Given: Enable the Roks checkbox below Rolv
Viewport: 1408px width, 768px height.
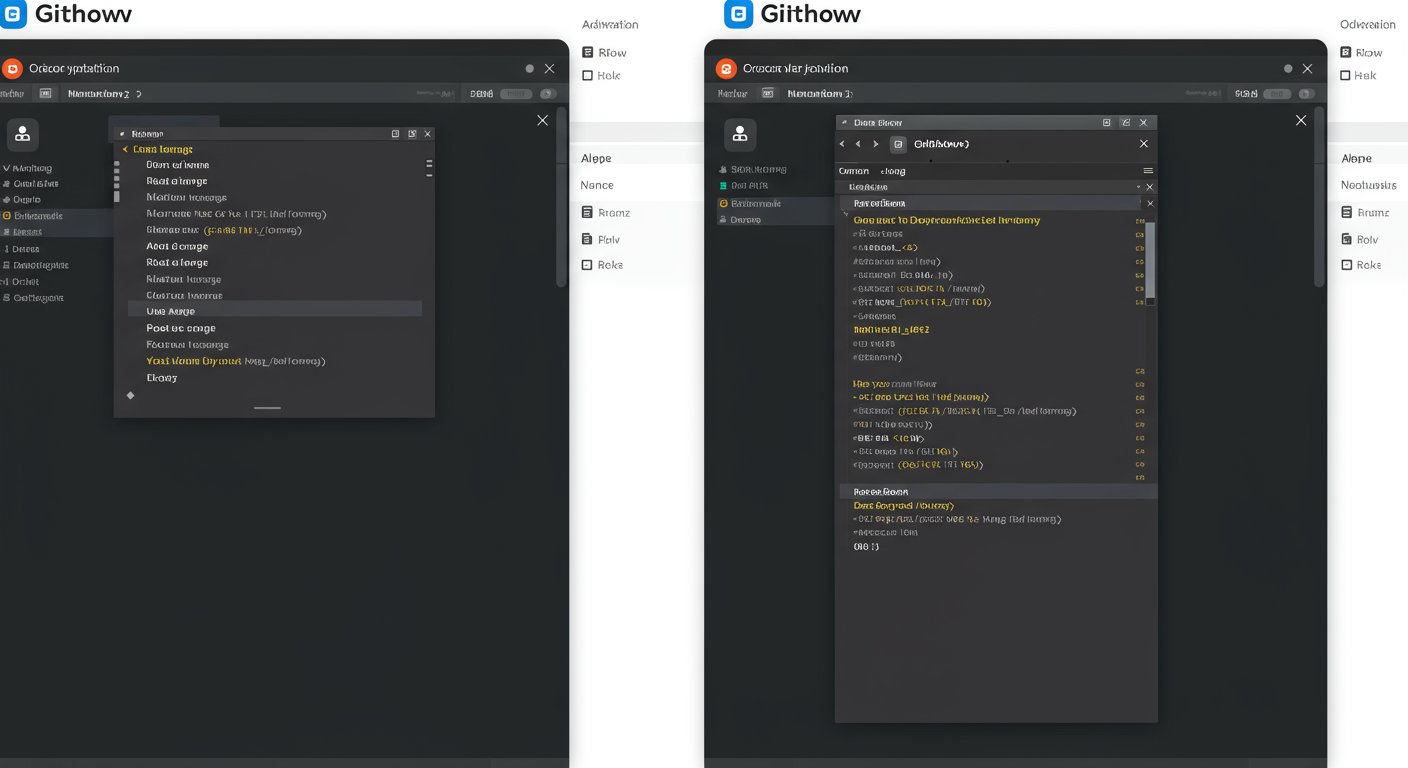Looking at the screenshot, I should 1347,264.
